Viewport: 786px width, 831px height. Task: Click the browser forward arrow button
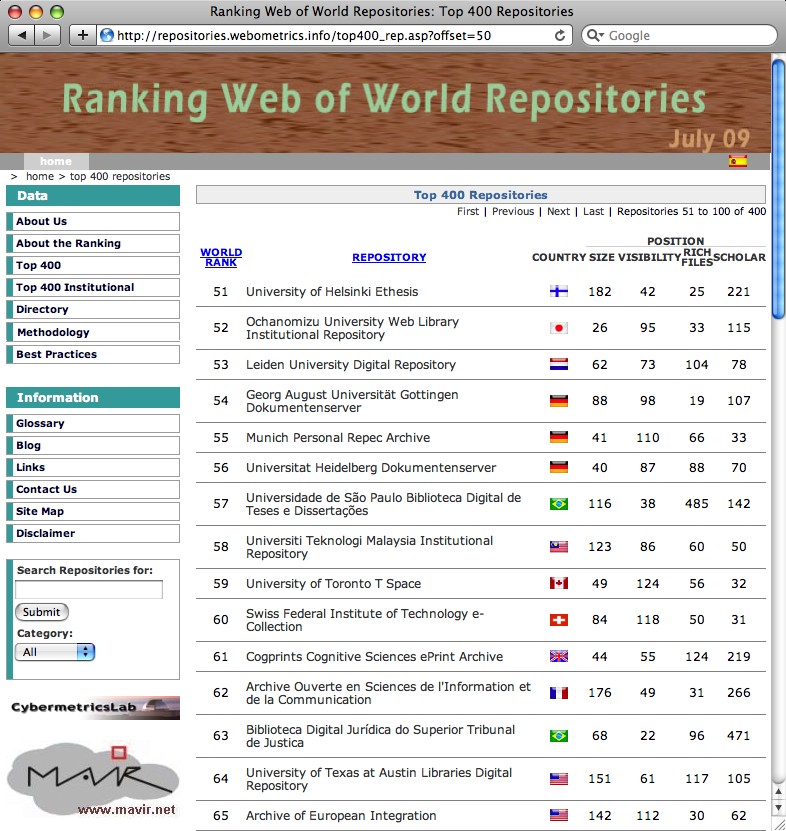click(47, 36)
